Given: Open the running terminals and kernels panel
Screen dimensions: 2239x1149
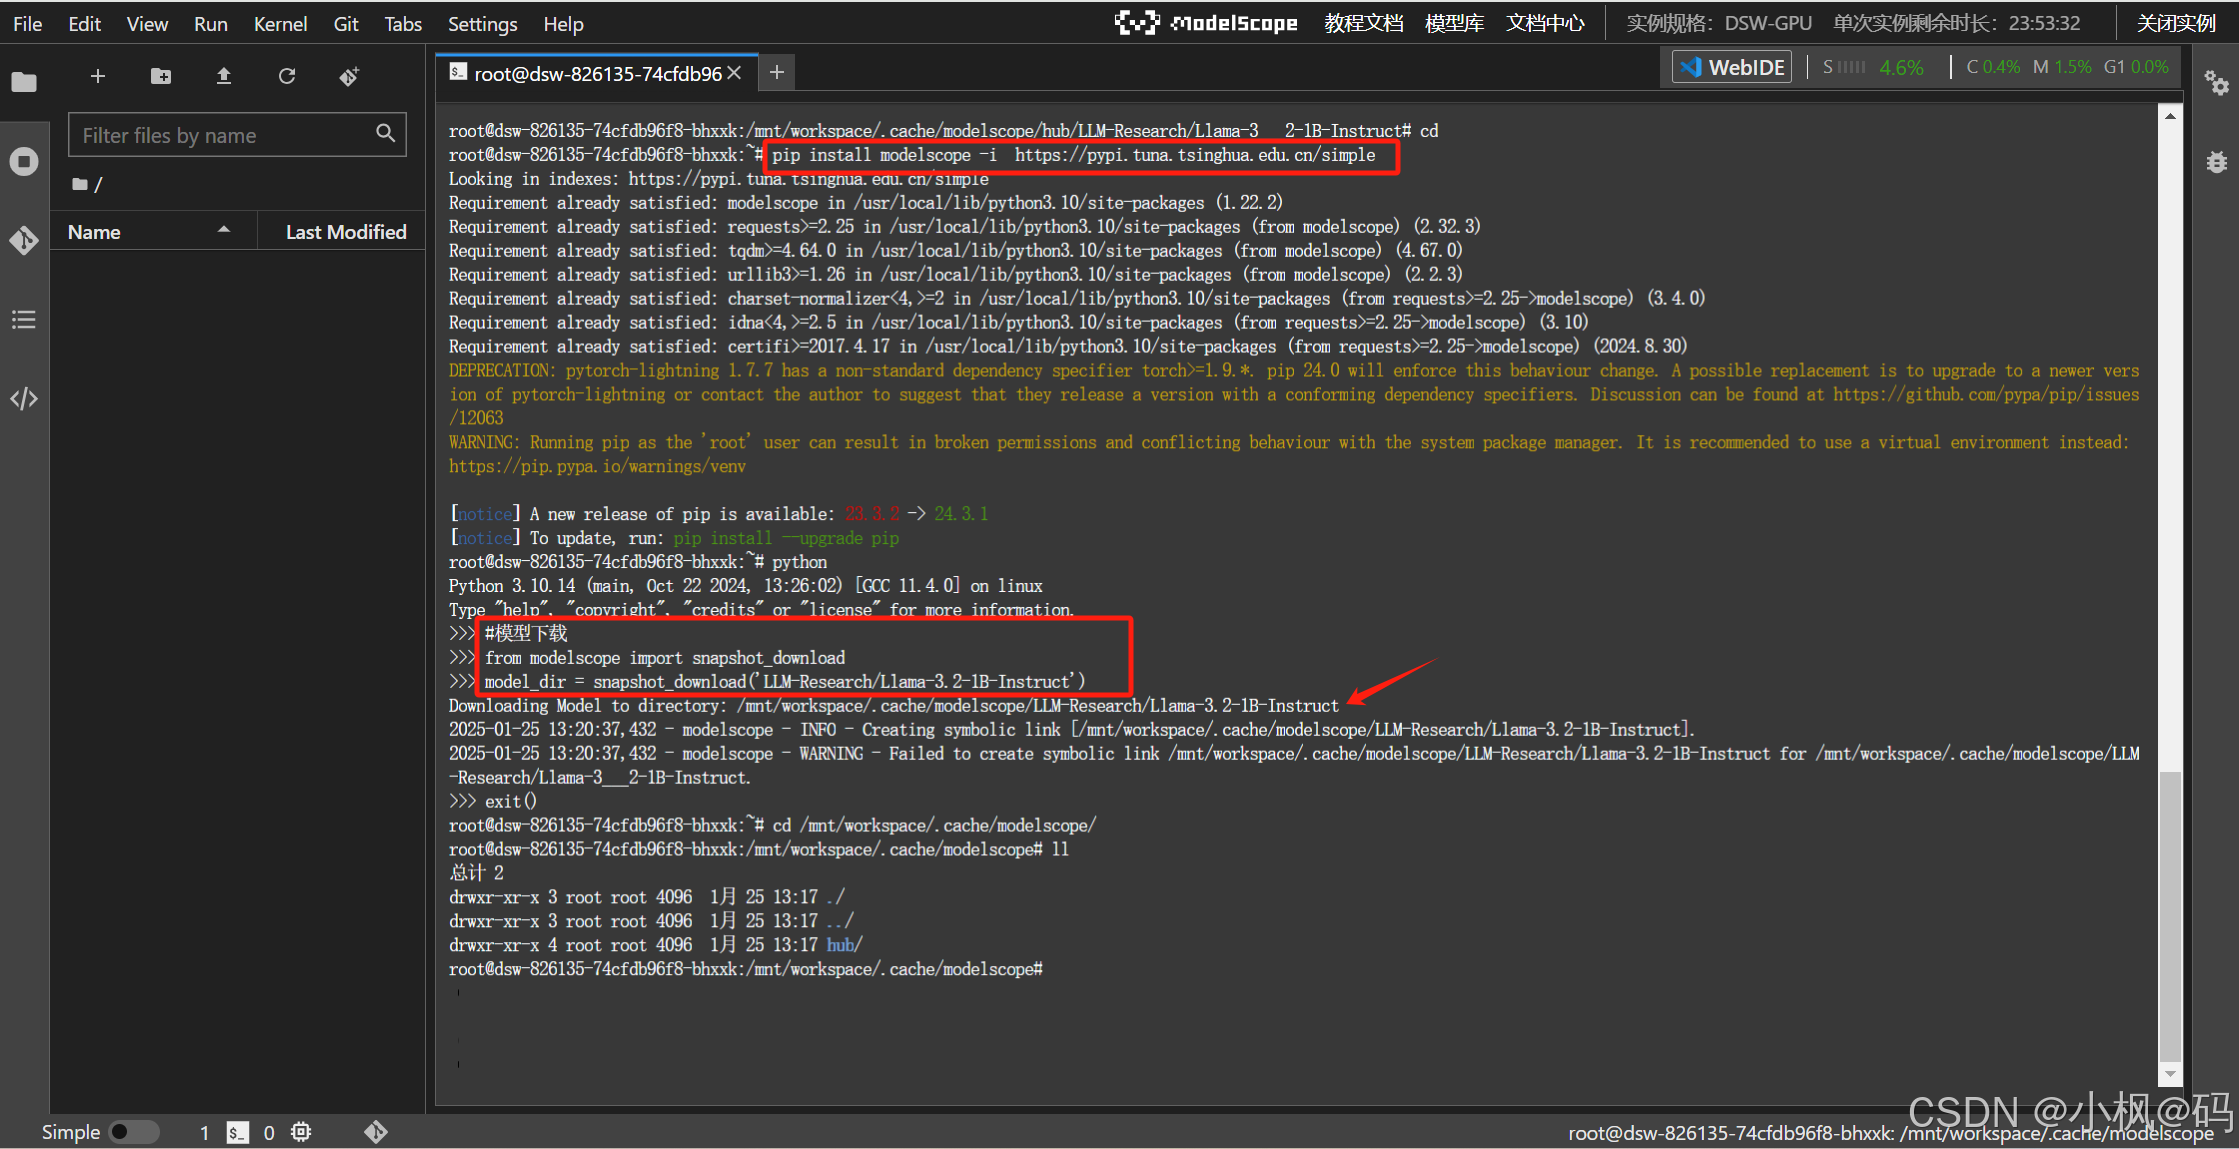Looking at the screenshot, I should click(x=24, y=161).
